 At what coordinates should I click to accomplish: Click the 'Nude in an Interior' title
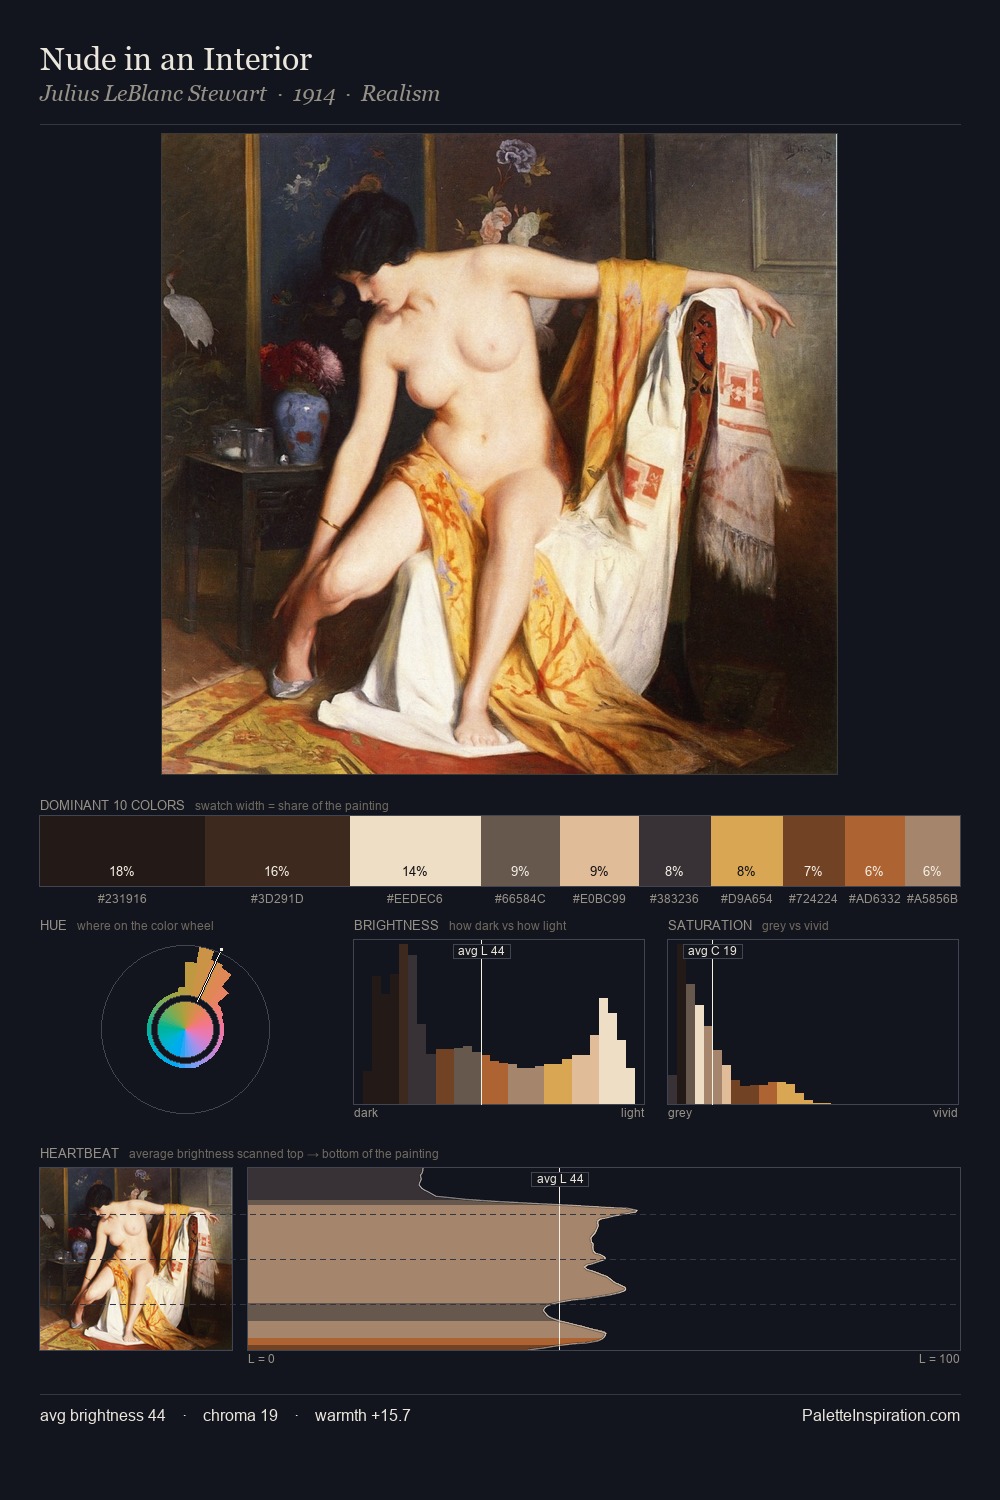176,59
